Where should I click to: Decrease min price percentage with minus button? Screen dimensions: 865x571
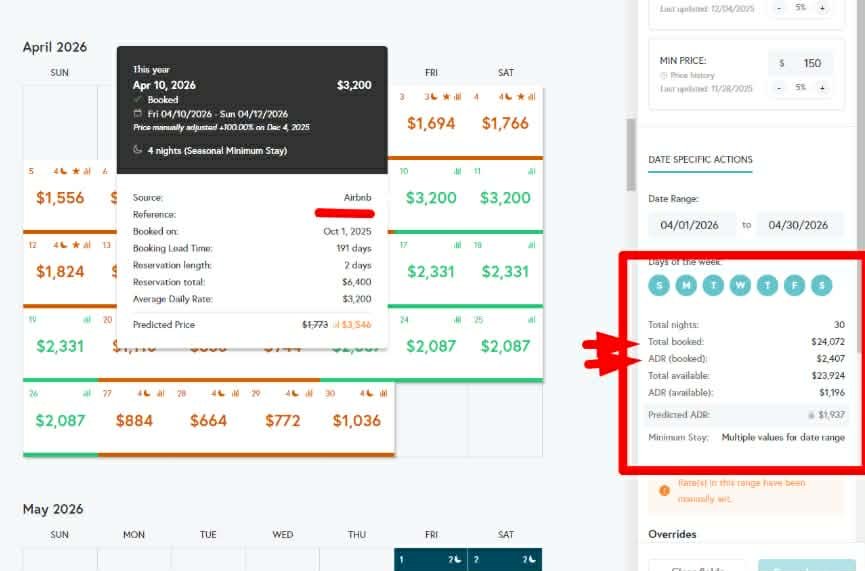779,88
